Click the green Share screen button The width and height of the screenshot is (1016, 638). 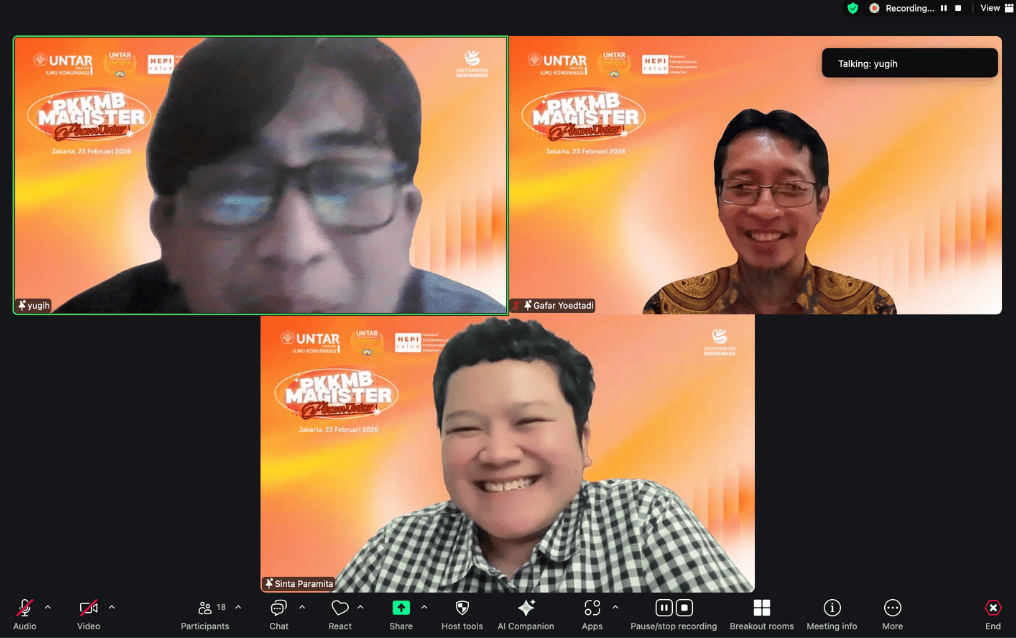coord(401,608)
